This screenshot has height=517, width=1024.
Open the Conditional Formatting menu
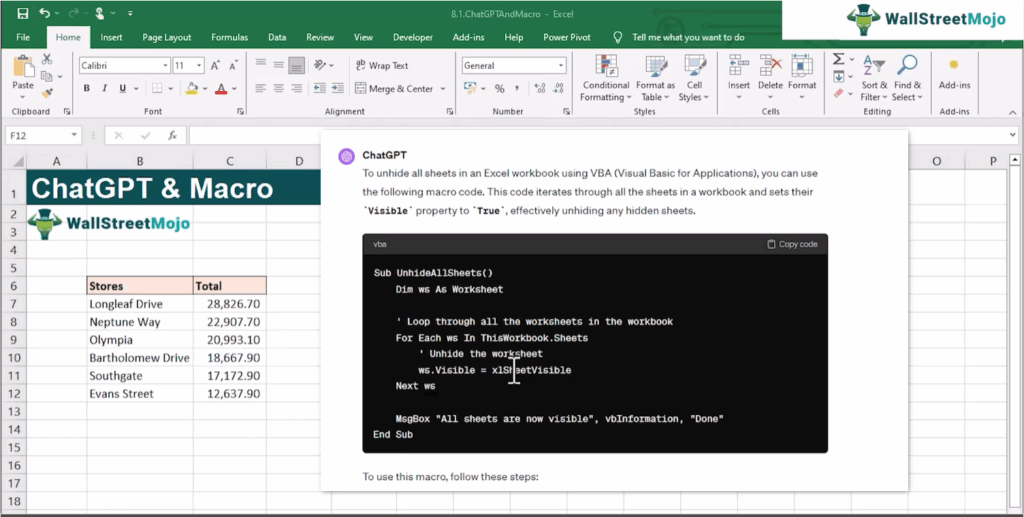pyautogui.click(x=606, y=78)
